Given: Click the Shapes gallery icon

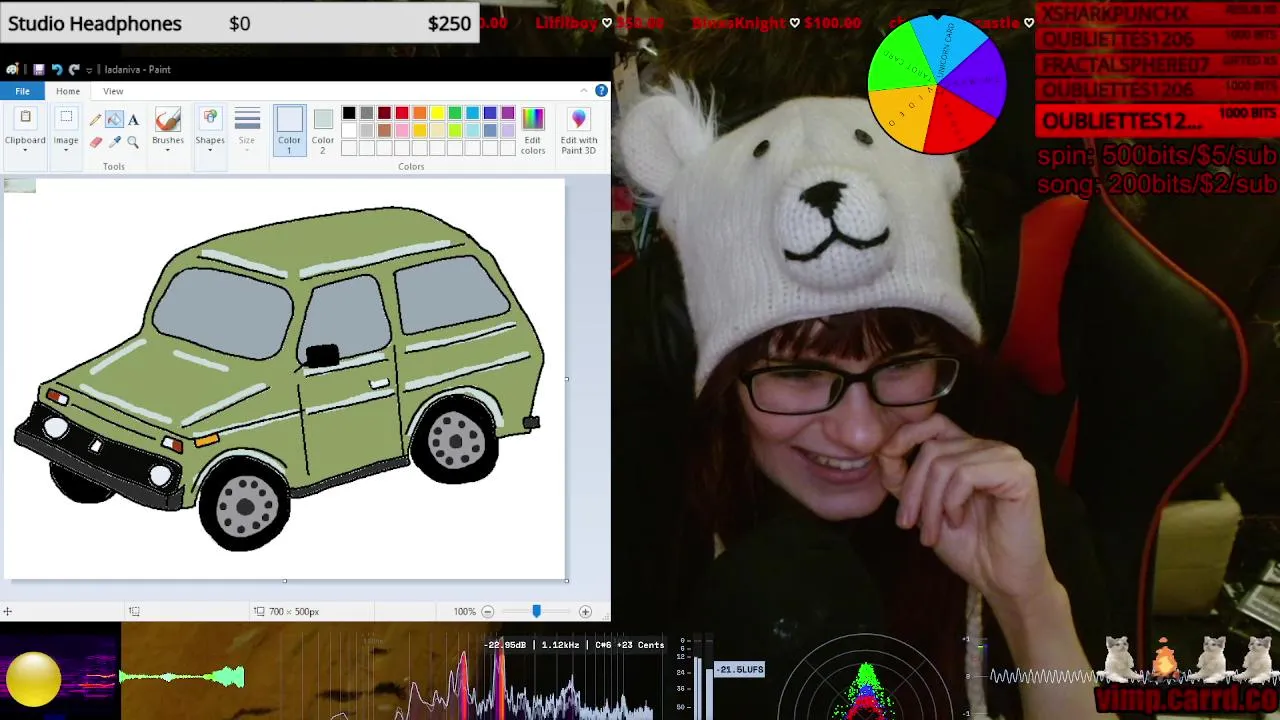Looking at the screenshot, I should (x=210, y=120).
